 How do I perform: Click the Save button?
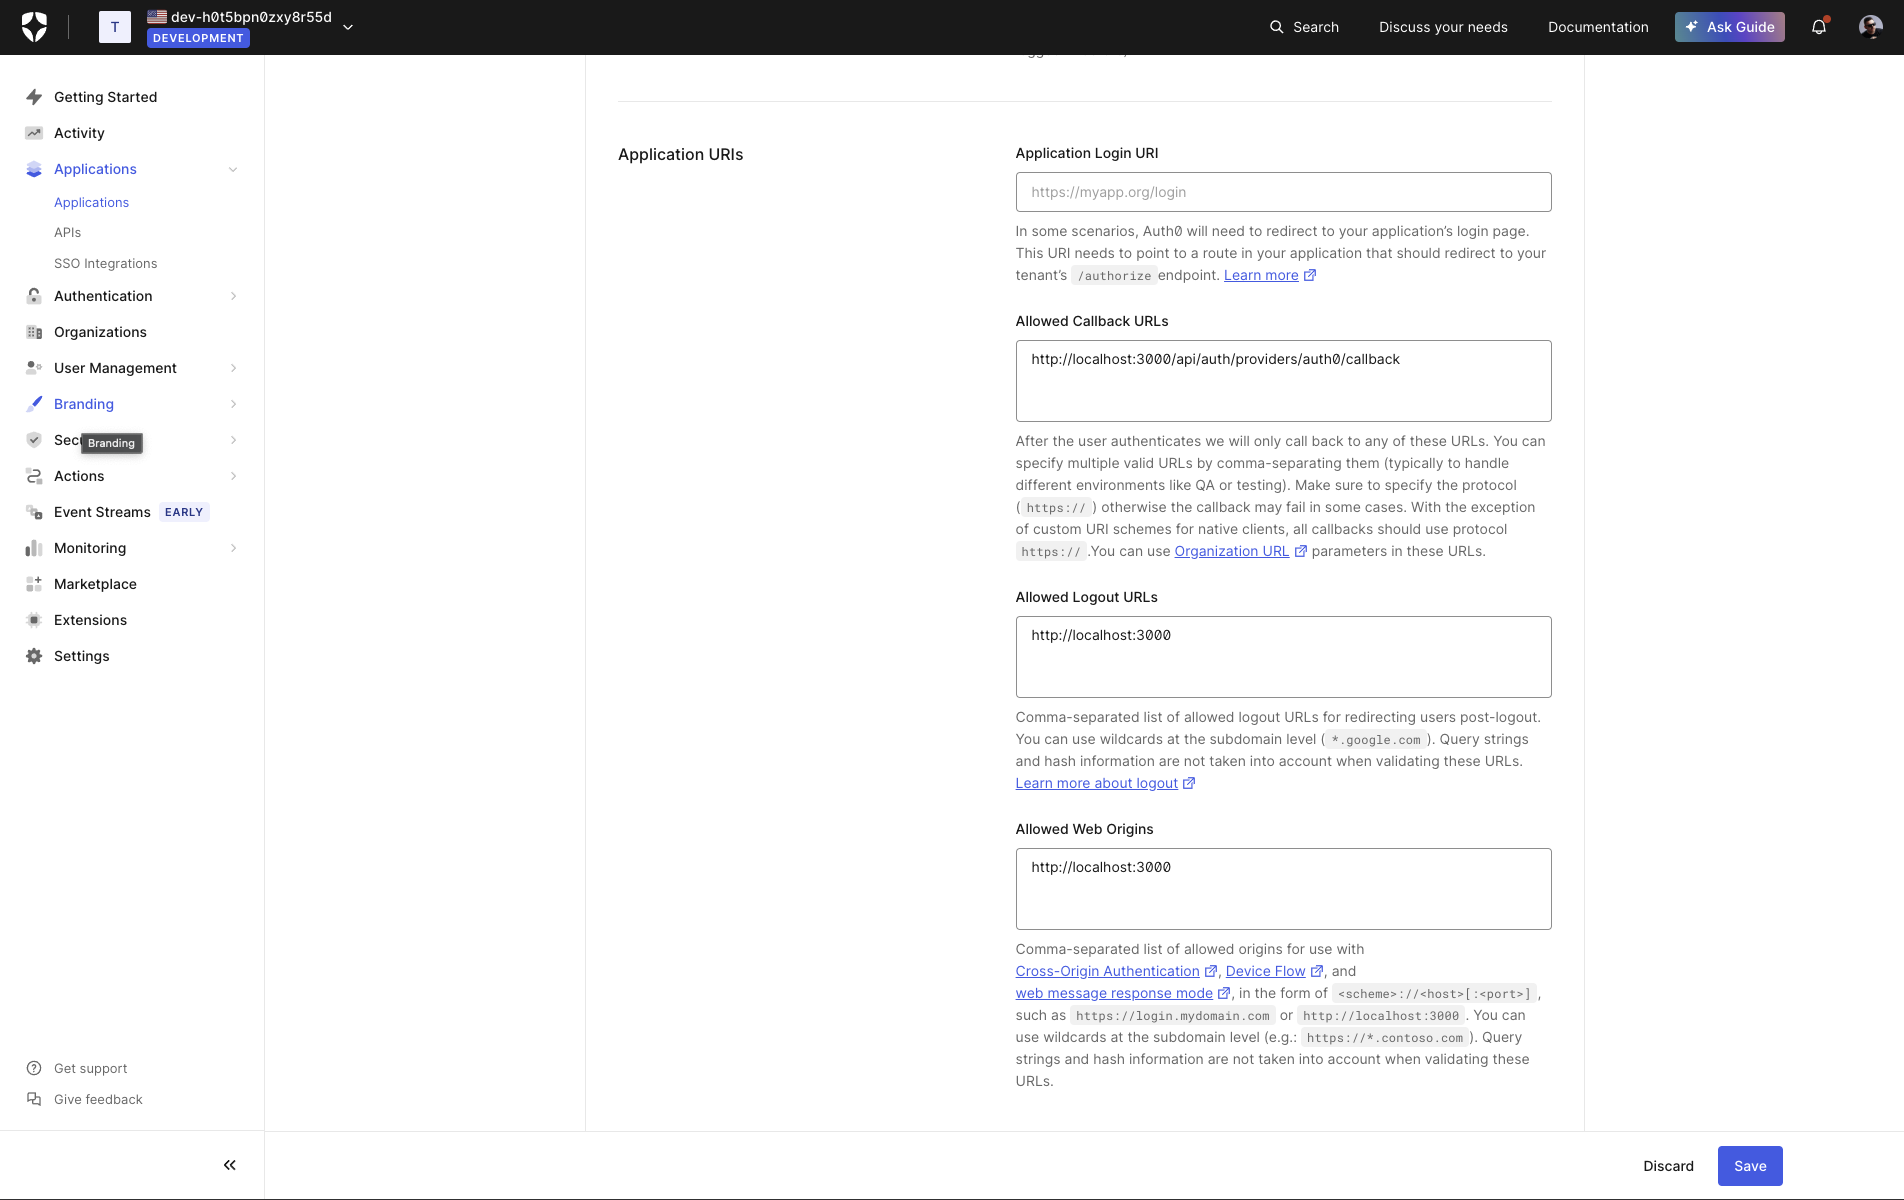pyautogui.click(x=1750, y=1166)
